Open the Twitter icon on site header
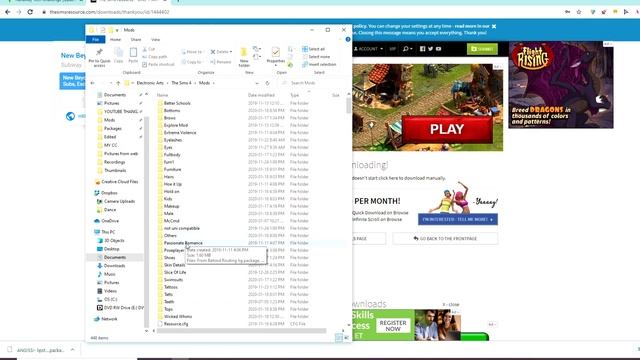Screen dimensions: 640x360 pyautogui.click(x=430, y=49)
